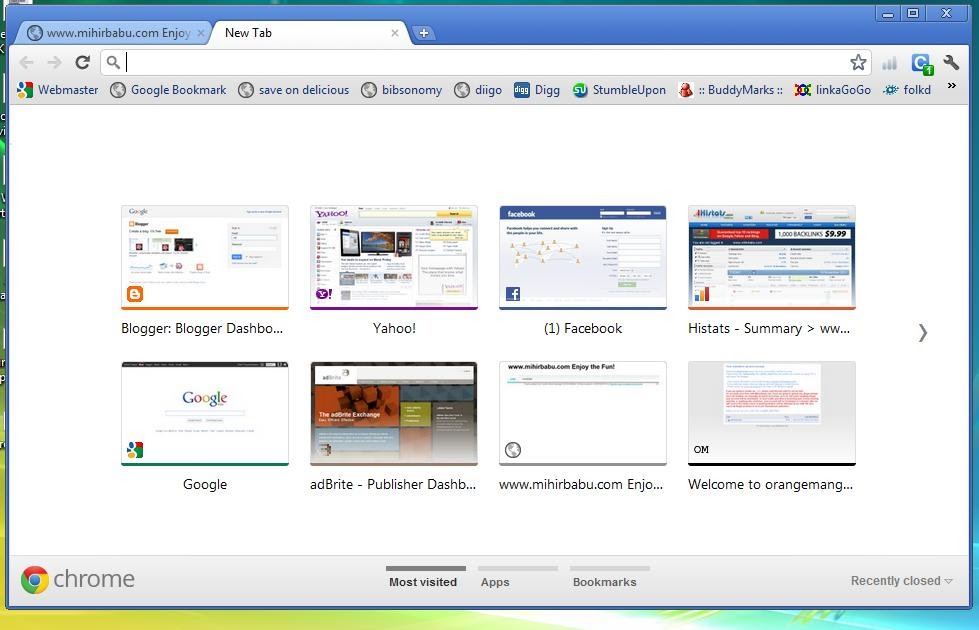Image resolution: width=979 pixels, height=630 pixels.
Task: Open the Google Bookmark bookmark
Action: pos(168,90)
